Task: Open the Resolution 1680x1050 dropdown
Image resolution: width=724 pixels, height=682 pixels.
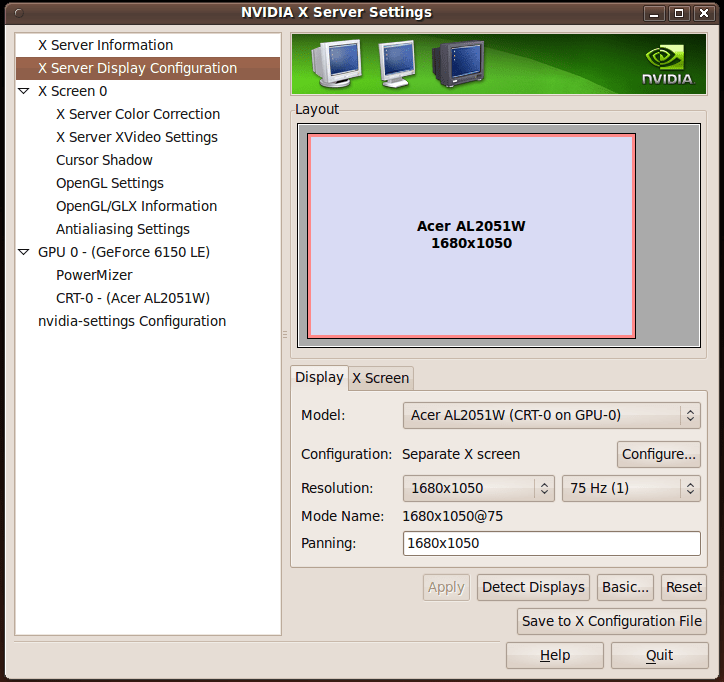Action: point(478,488)
